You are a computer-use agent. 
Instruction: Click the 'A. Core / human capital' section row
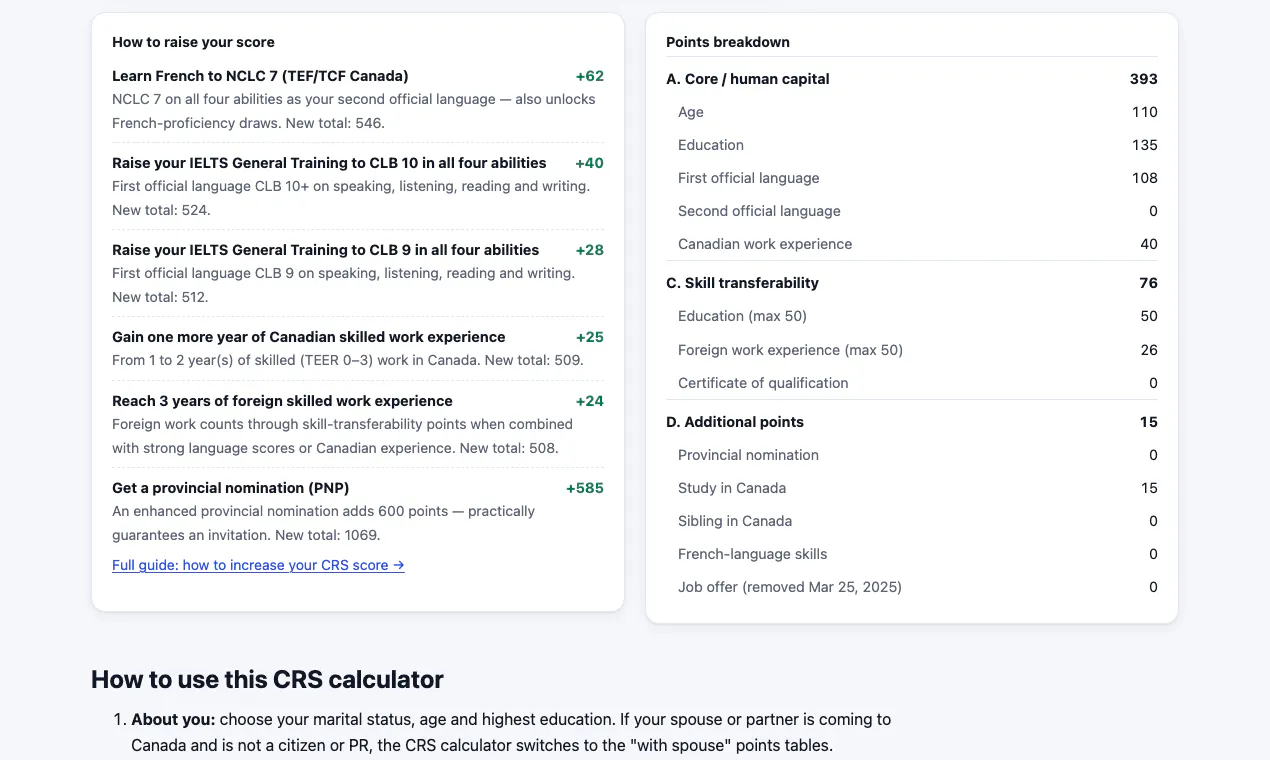pos(912,79)
